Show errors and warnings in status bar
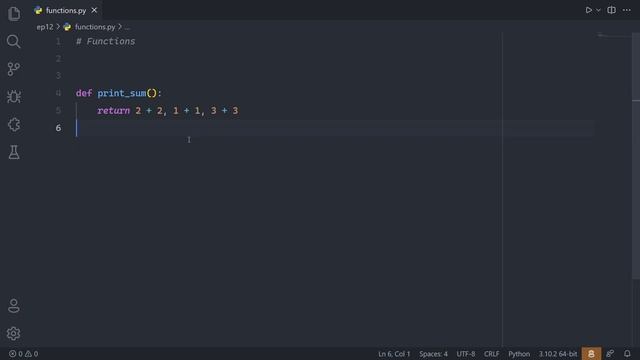640x360 pixels. coord(23,354)
